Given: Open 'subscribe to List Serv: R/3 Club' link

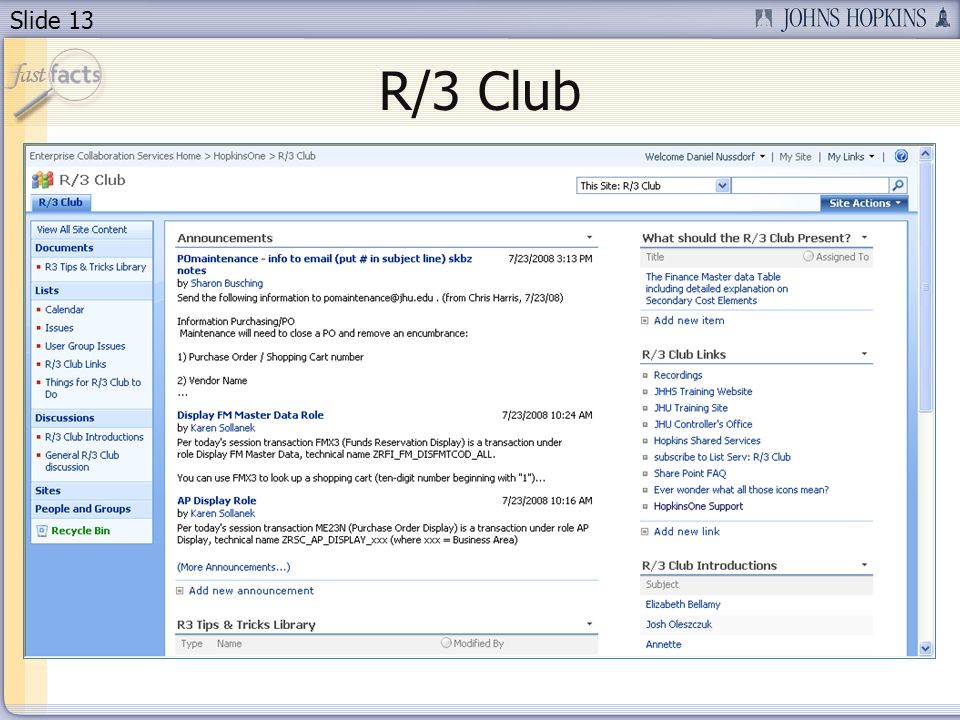Looking at the screenshot, I should pyautogui.click(x=722, y=457).
